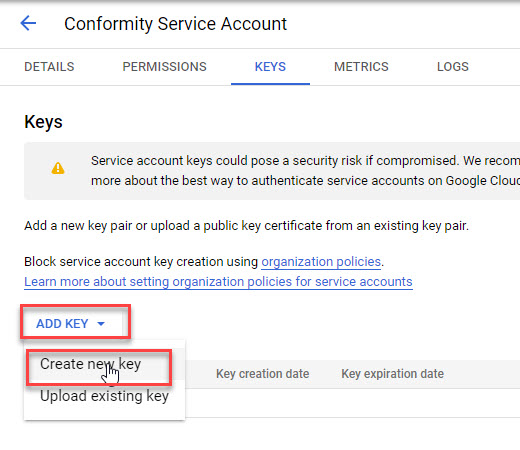Select the KEYS tab
The width and height of the screenshot is (520, 450).
(270, 67)
